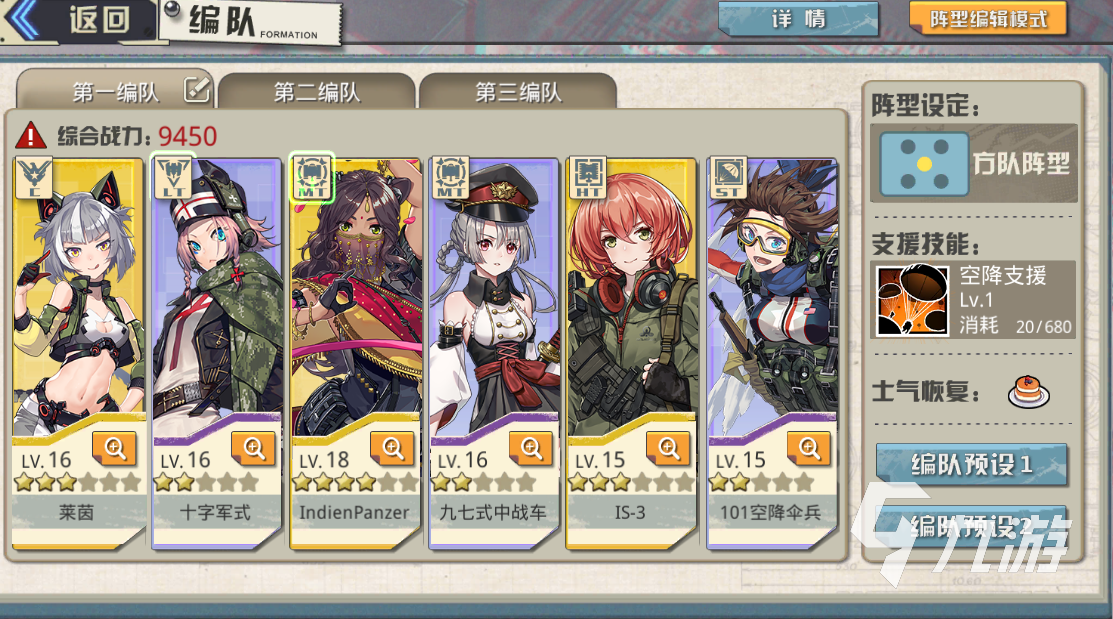Viewport: 1113px width, 619px height.
Task: Click the edit pencil icon on 第一编队 tab
Action: tap(197, 89)
